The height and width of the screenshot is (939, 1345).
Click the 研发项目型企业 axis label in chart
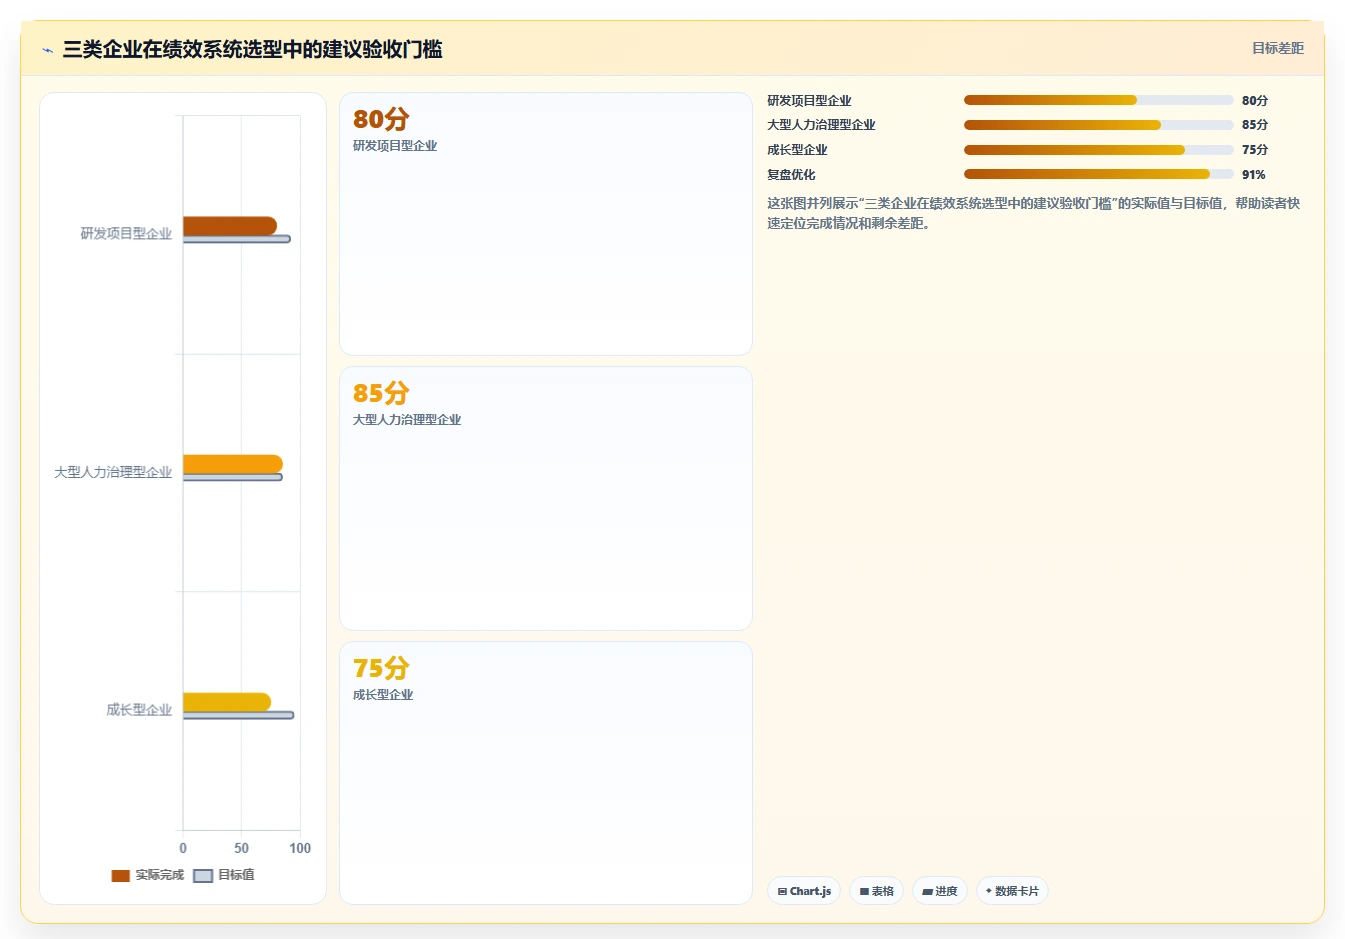[x=126, y=233]
